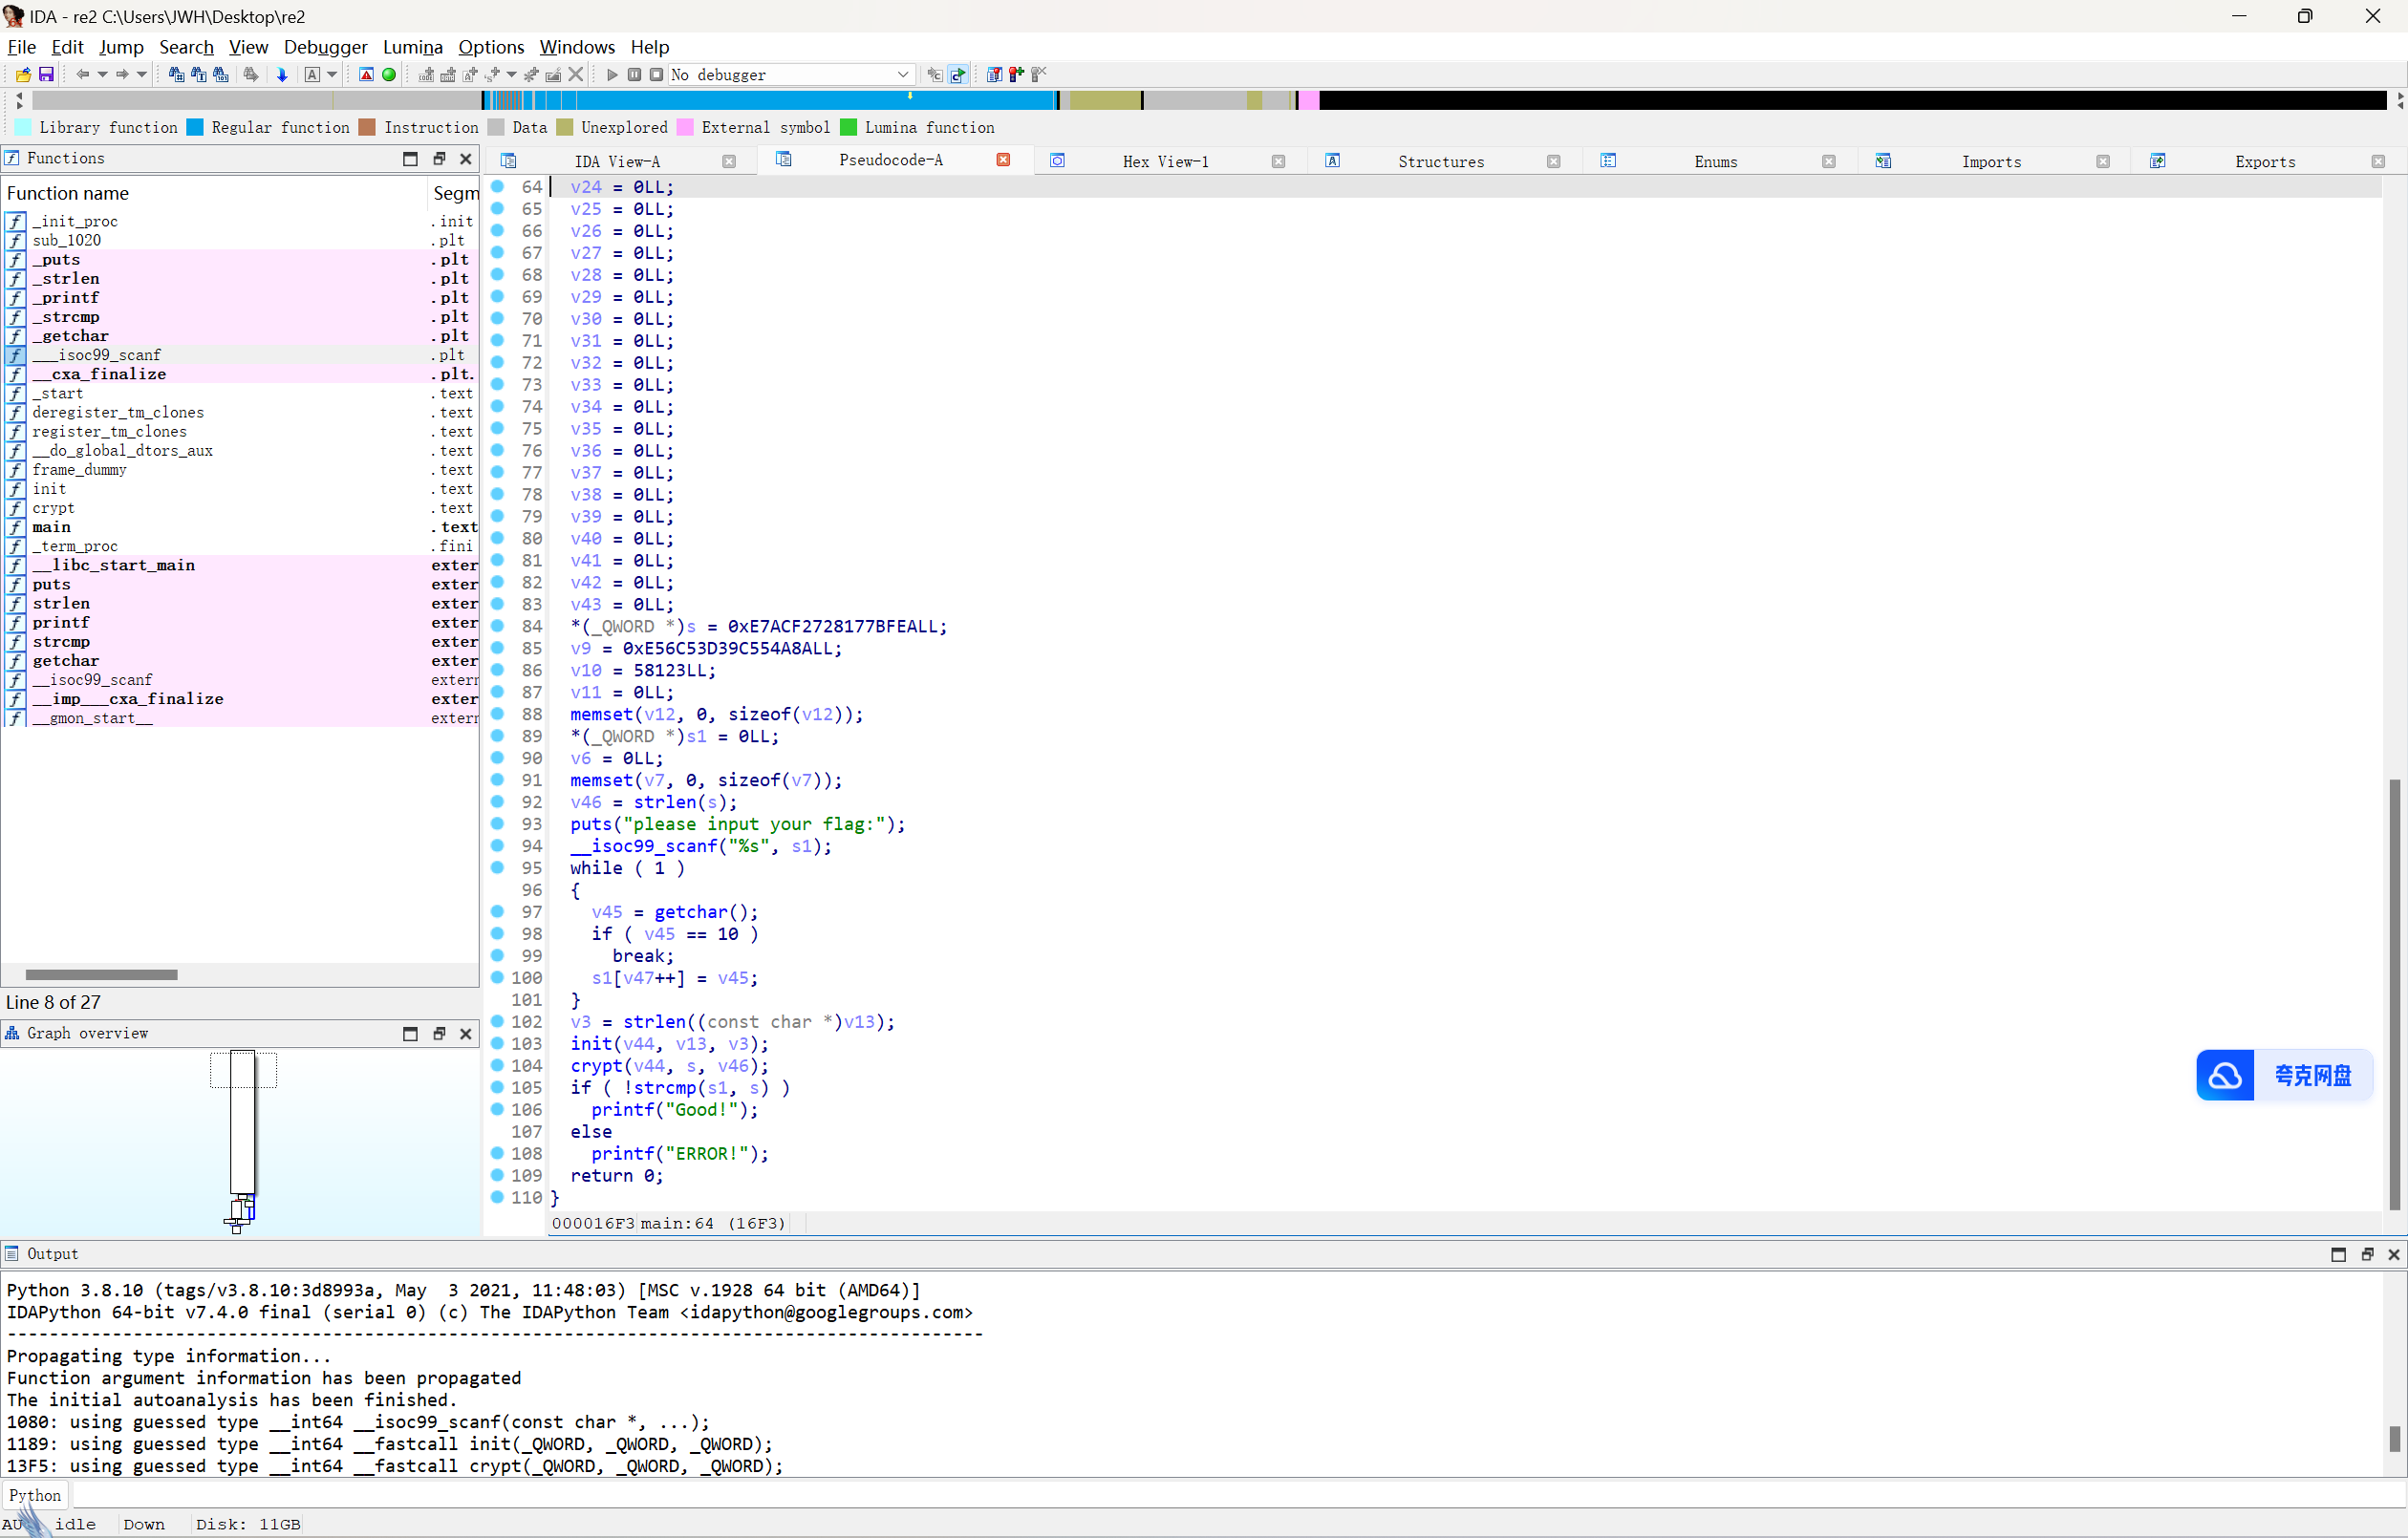Image resolution: width=2408 pixels, height=1538 pixels.
Task: Open the Jump menu
Action: click(121, 47)
